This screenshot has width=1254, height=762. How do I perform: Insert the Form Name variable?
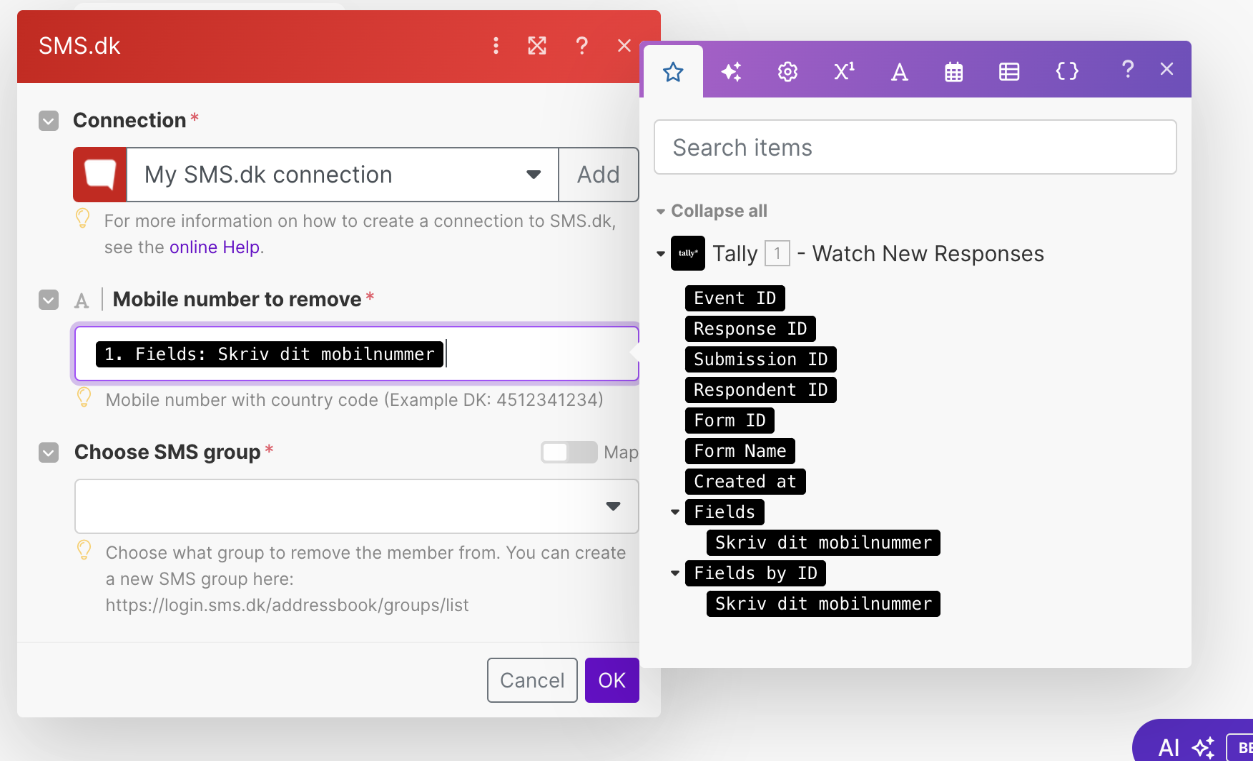[740, 451]
